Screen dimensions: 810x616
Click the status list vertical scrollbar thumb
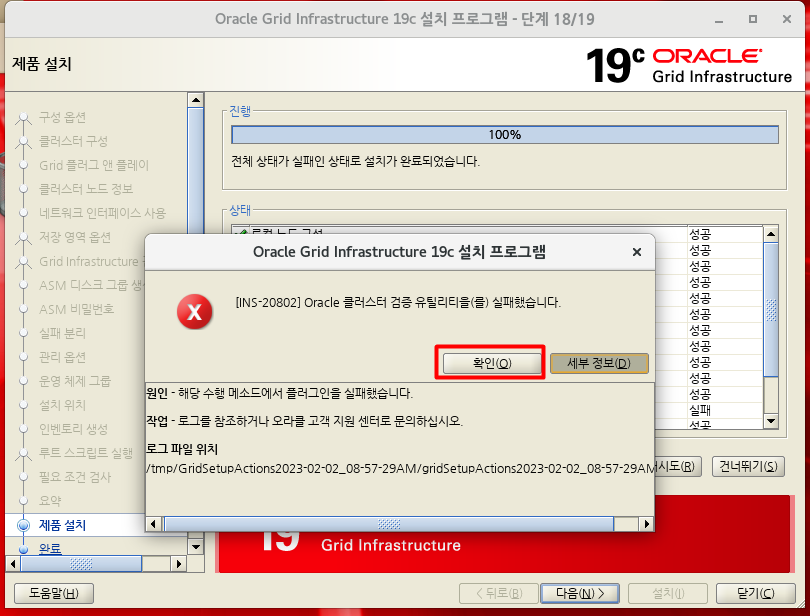tap(771, 310)
